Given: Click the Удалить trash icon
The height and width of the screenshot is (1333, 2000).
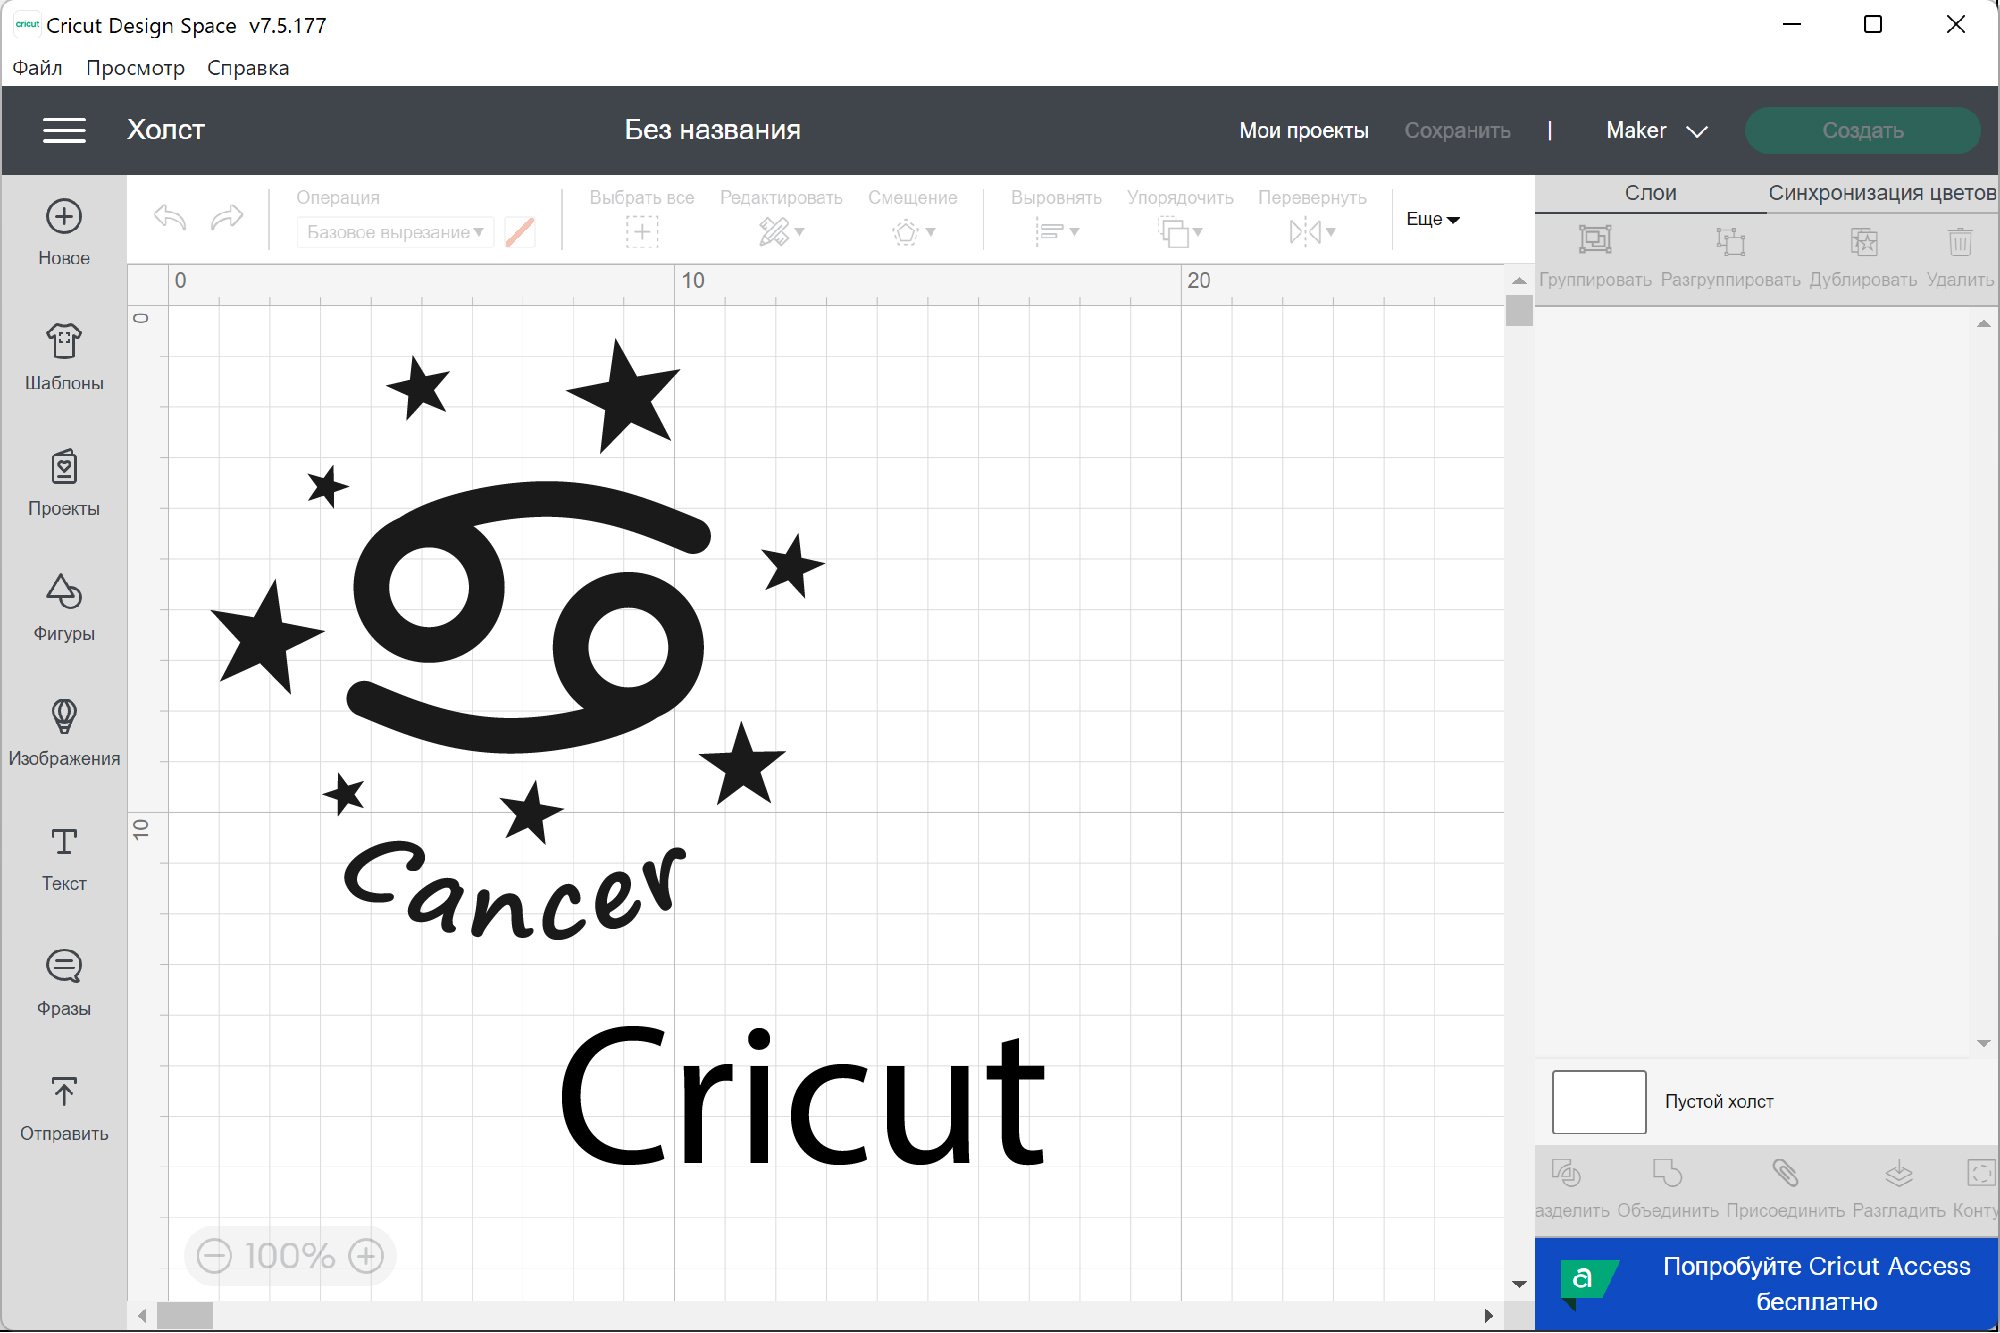Looking at the screenshot, I should point(1960,240).
